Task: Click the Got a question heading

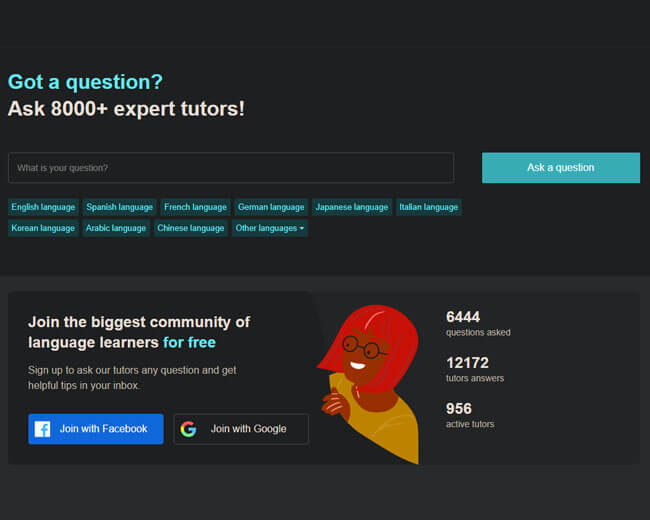Action: [x=85, y=82]
